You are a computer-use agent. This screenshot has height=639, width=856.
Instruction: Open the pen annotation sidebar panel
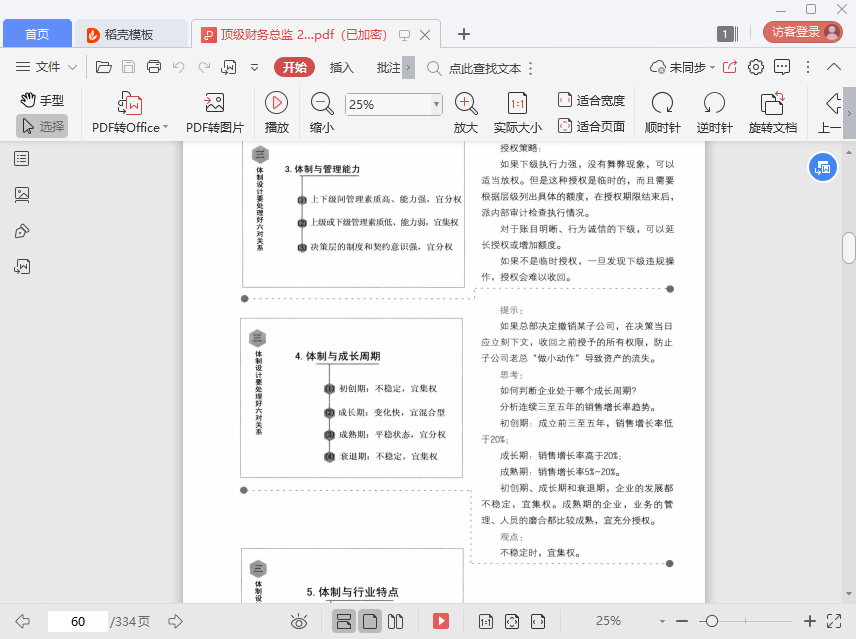point(22,231)
